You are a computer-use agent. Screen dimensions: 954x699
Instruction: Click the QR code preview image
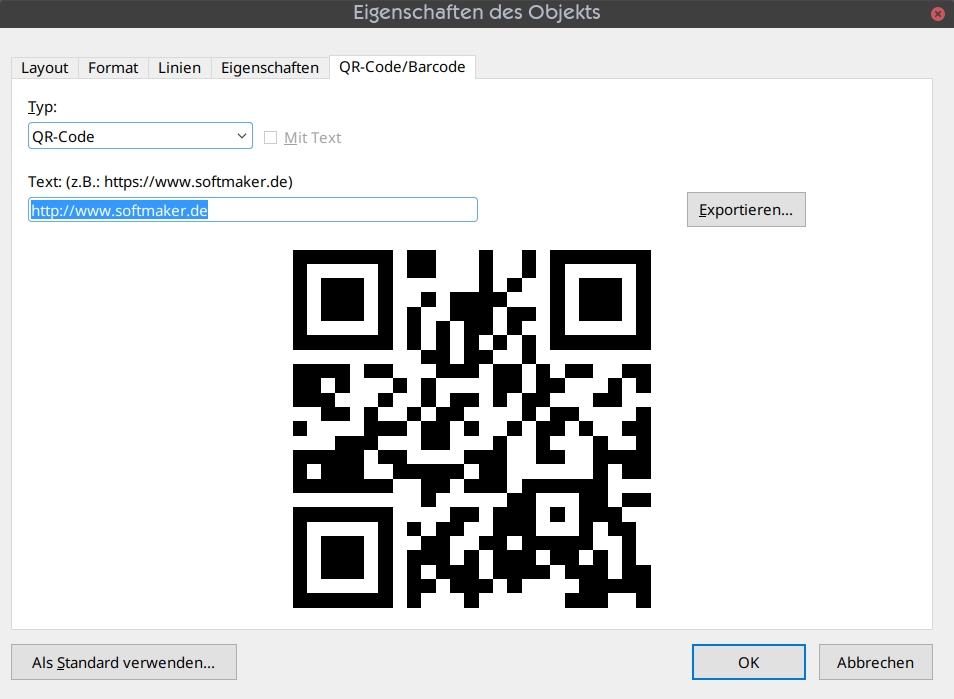click(x=472, y=428)
